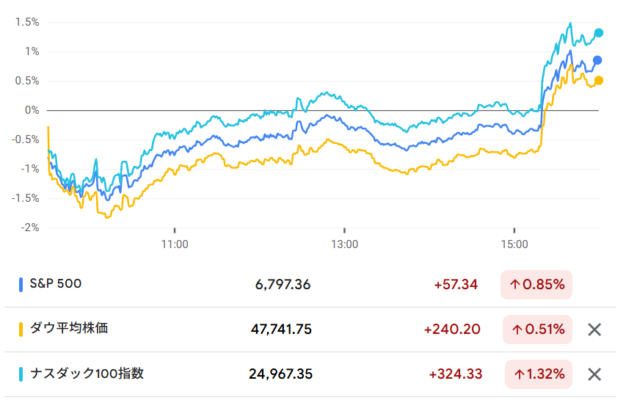Click the cyan Nasdaq endpoint dot on chart
The width and height of the screenshot is (626, 400).
[599, 33]
